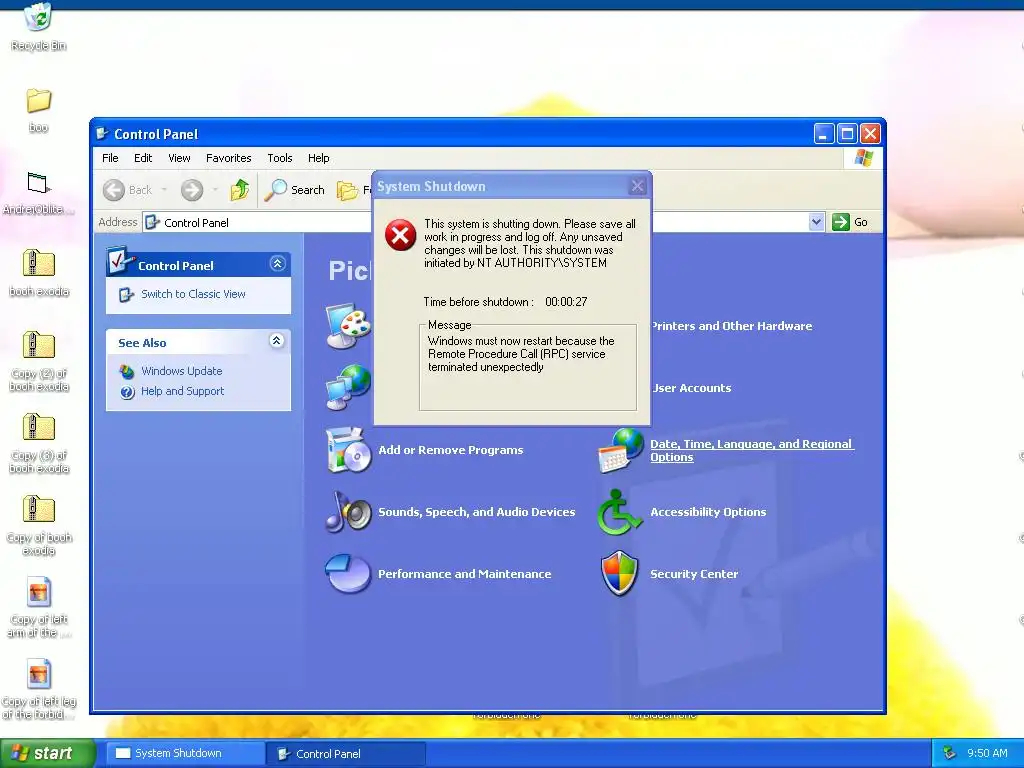The height and width of the screenshot is (768, 1024).
Task: Open Sounds, Speech, and Audio Devices
Action: coord(477,512)
